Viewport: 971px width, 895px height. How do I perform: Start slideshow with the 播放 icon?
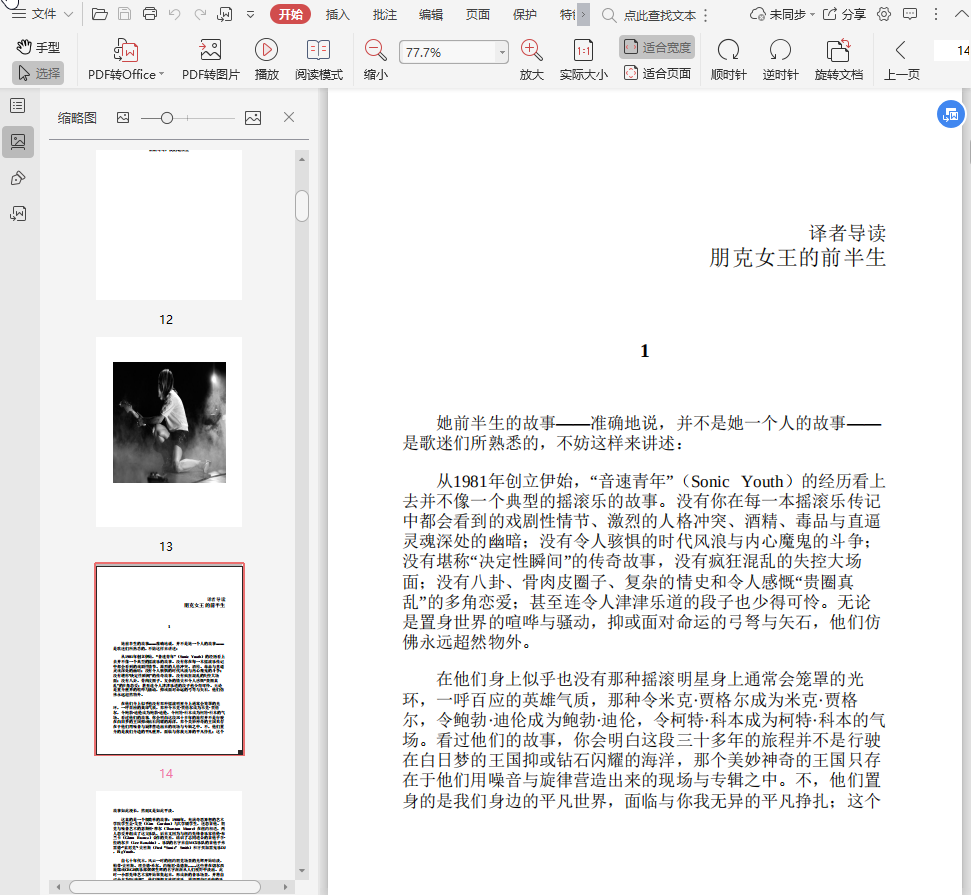tap(266, 50)
